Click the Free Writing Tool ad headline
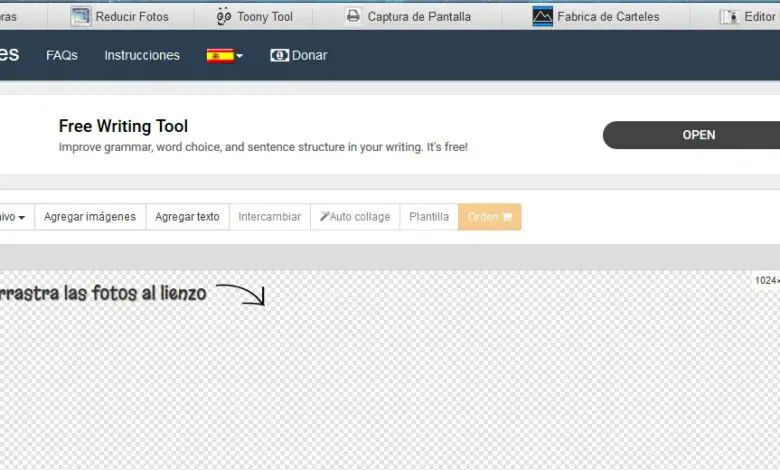The image size is (780, 470). point(123,126)
